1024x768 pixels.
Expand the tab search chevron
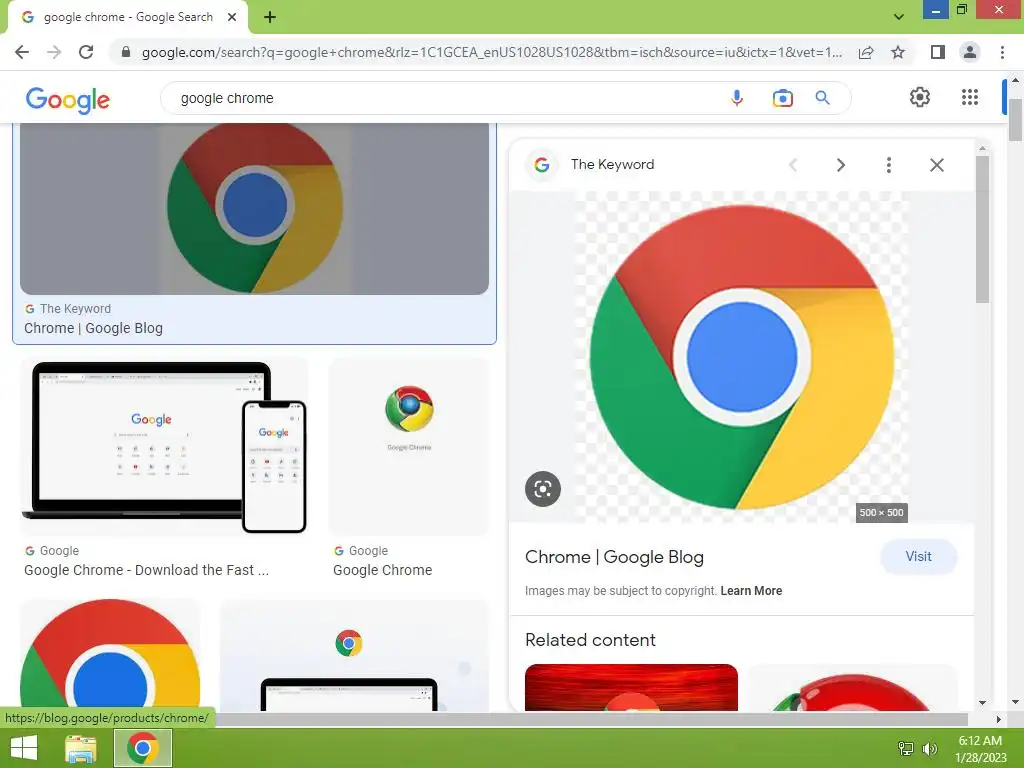pos(899,17)
